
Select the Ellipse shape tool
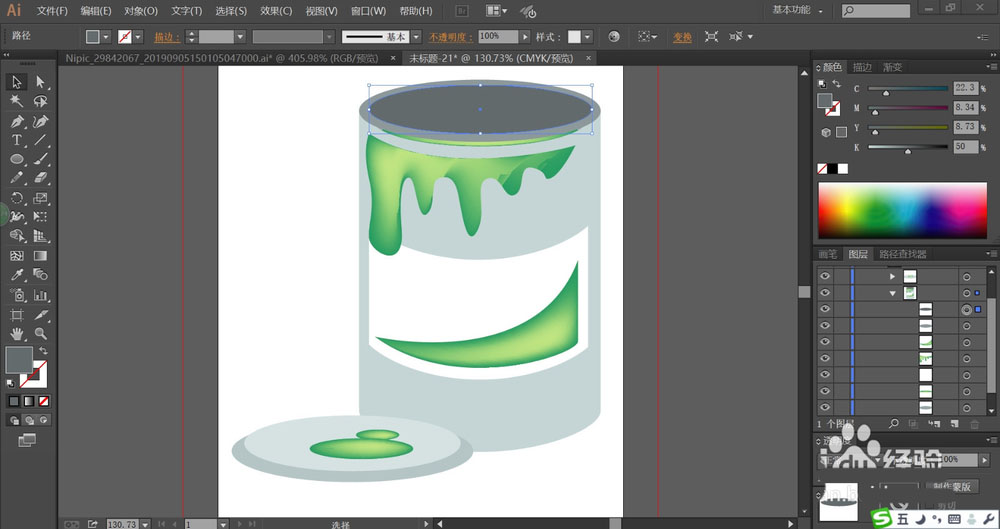click(x=17, y=159)
